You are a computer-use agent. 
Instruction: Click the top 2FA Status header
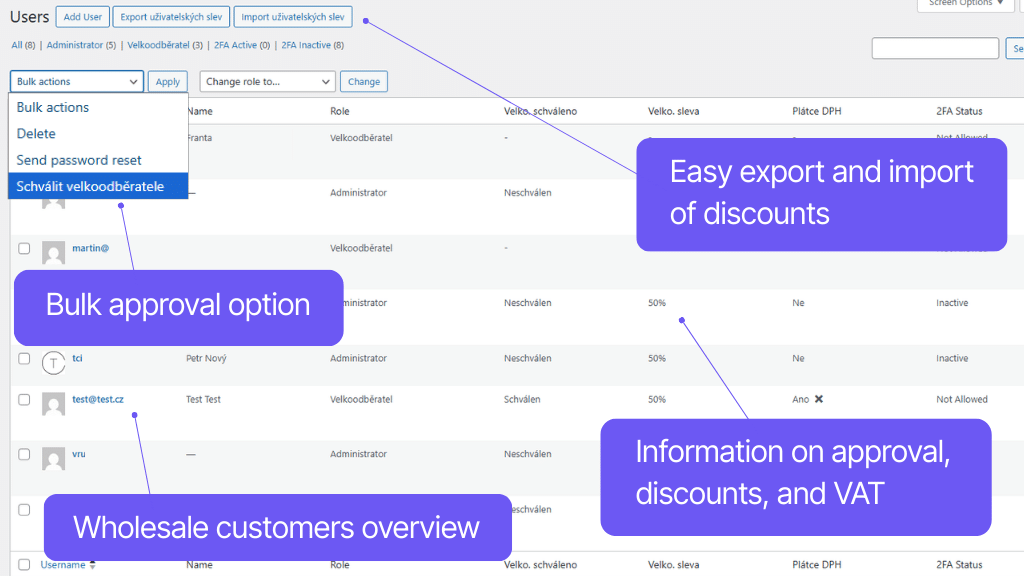coord(959,111)
